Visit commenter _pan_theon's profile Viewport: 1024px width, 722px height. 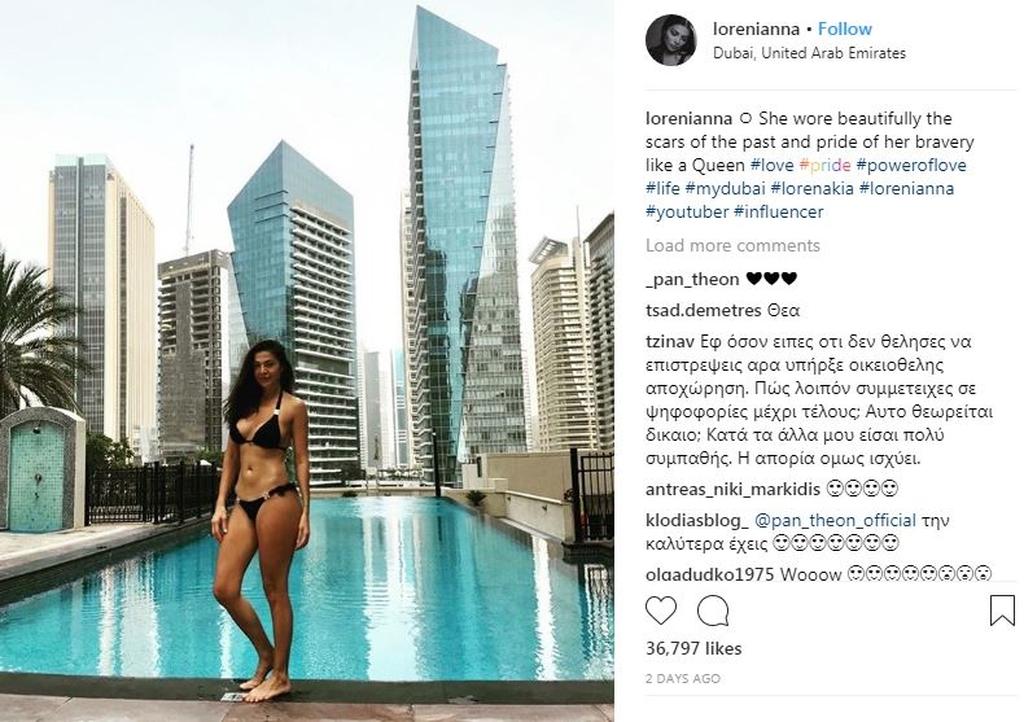click(x=692, y=279)
